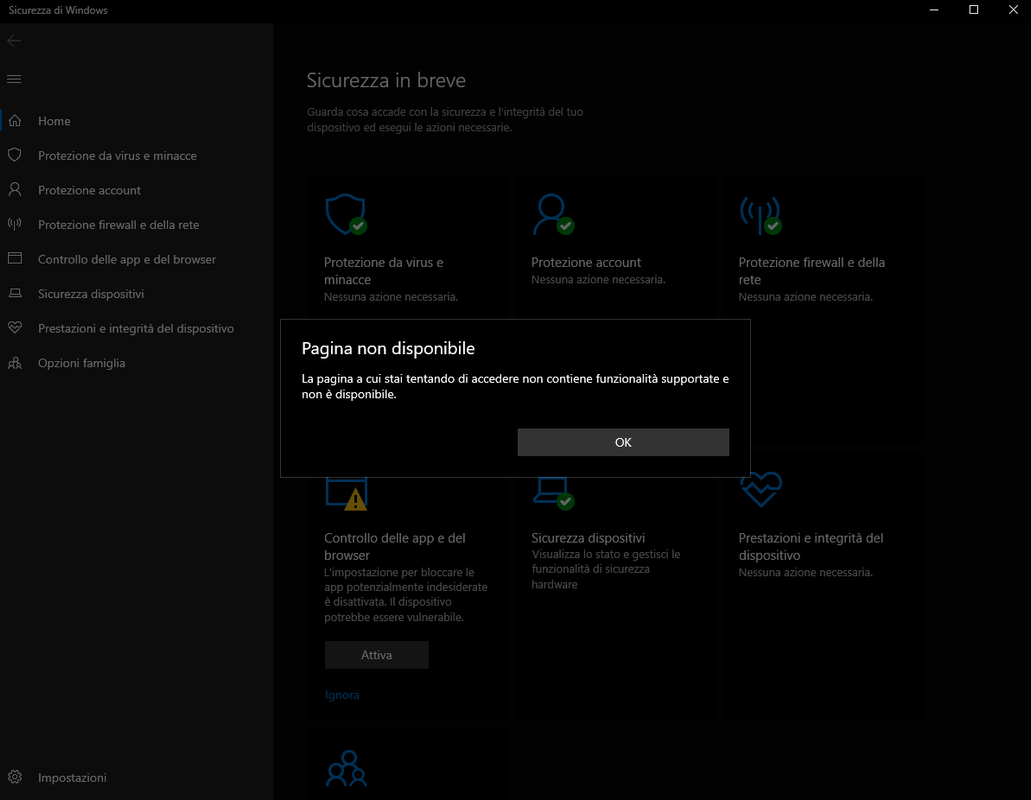
Task: Click the large laptop device security tile icon
Action: click(x=553, y=494)
